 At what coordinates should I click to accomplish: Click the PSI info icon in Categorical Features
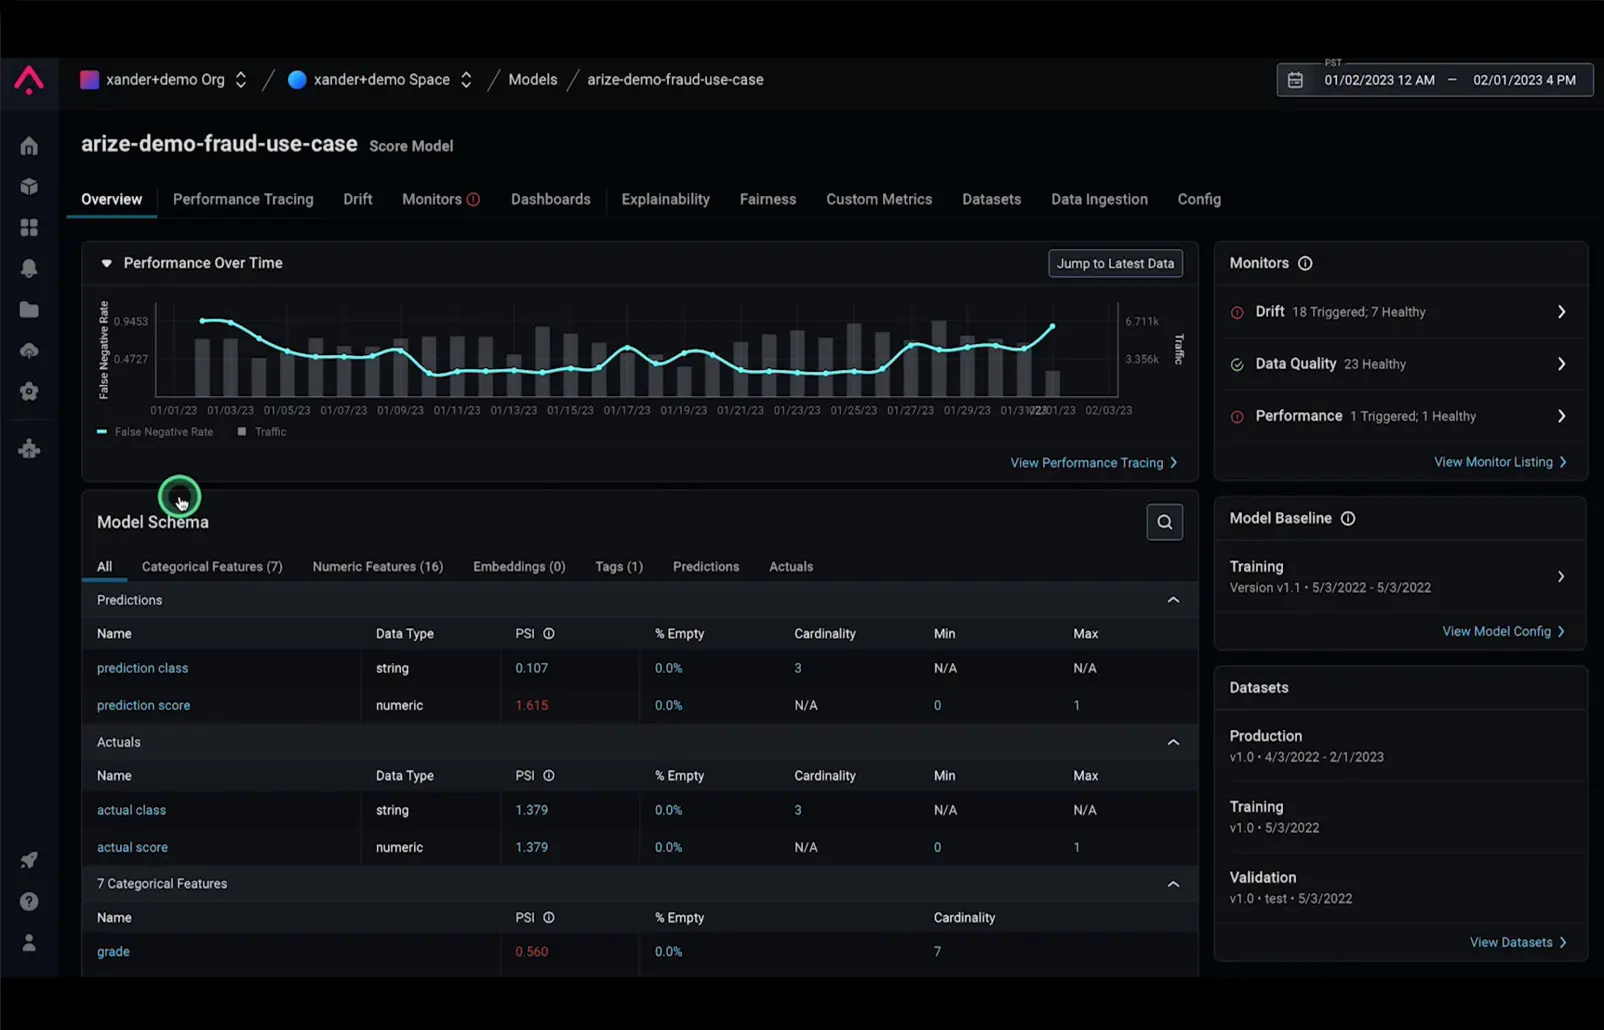pyautogui.click(x=549, y=918)
